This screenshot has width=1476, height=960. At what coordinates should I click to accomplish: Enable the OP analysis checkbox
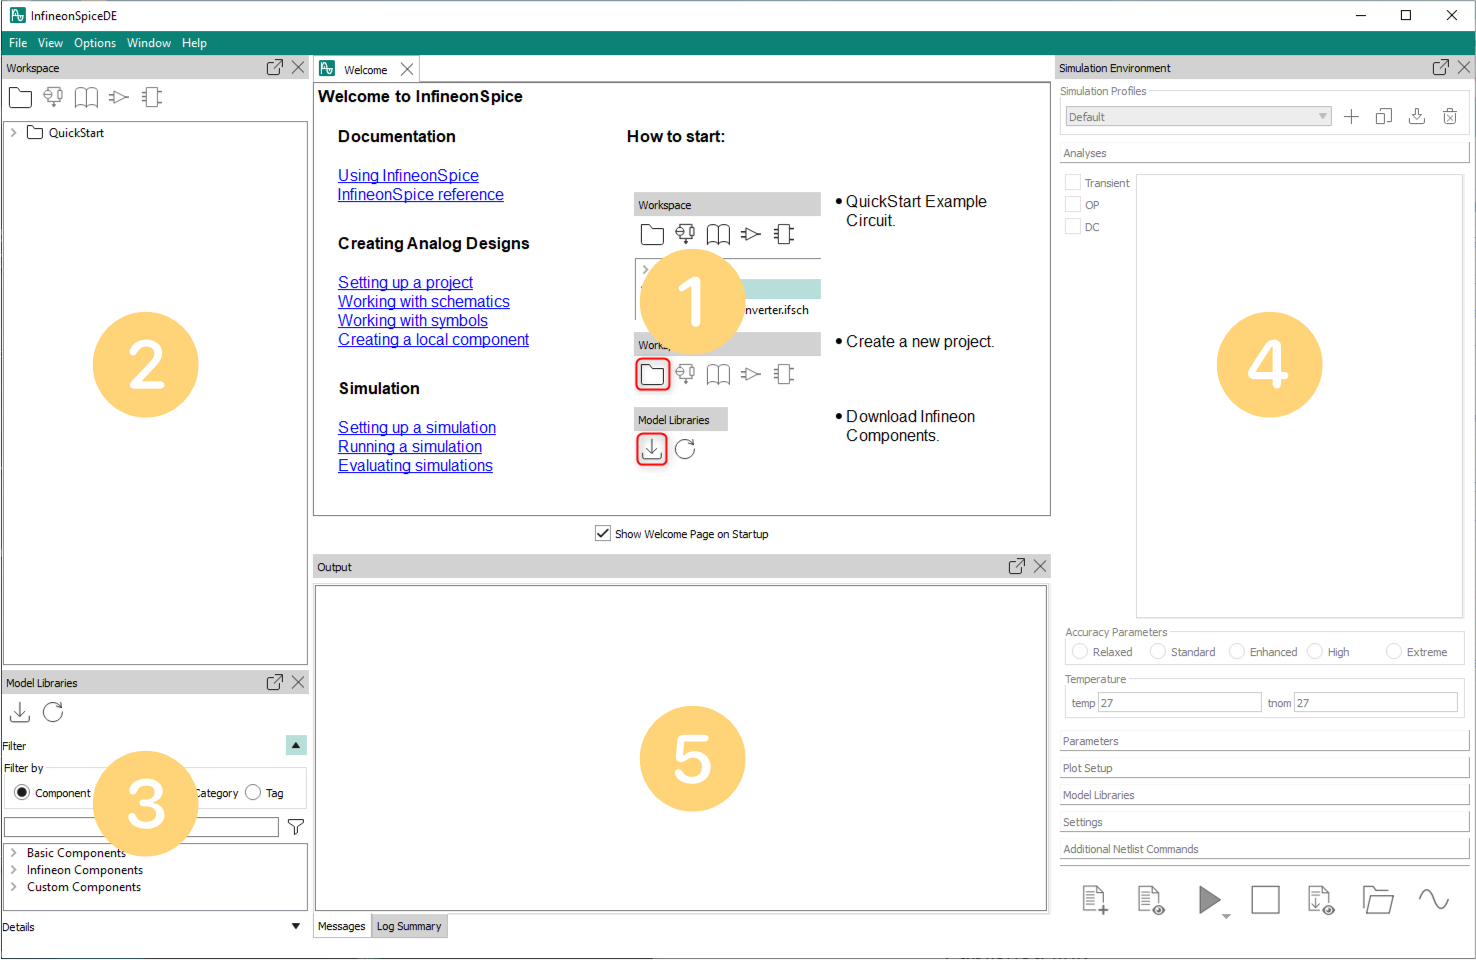tap(1073, 205)
